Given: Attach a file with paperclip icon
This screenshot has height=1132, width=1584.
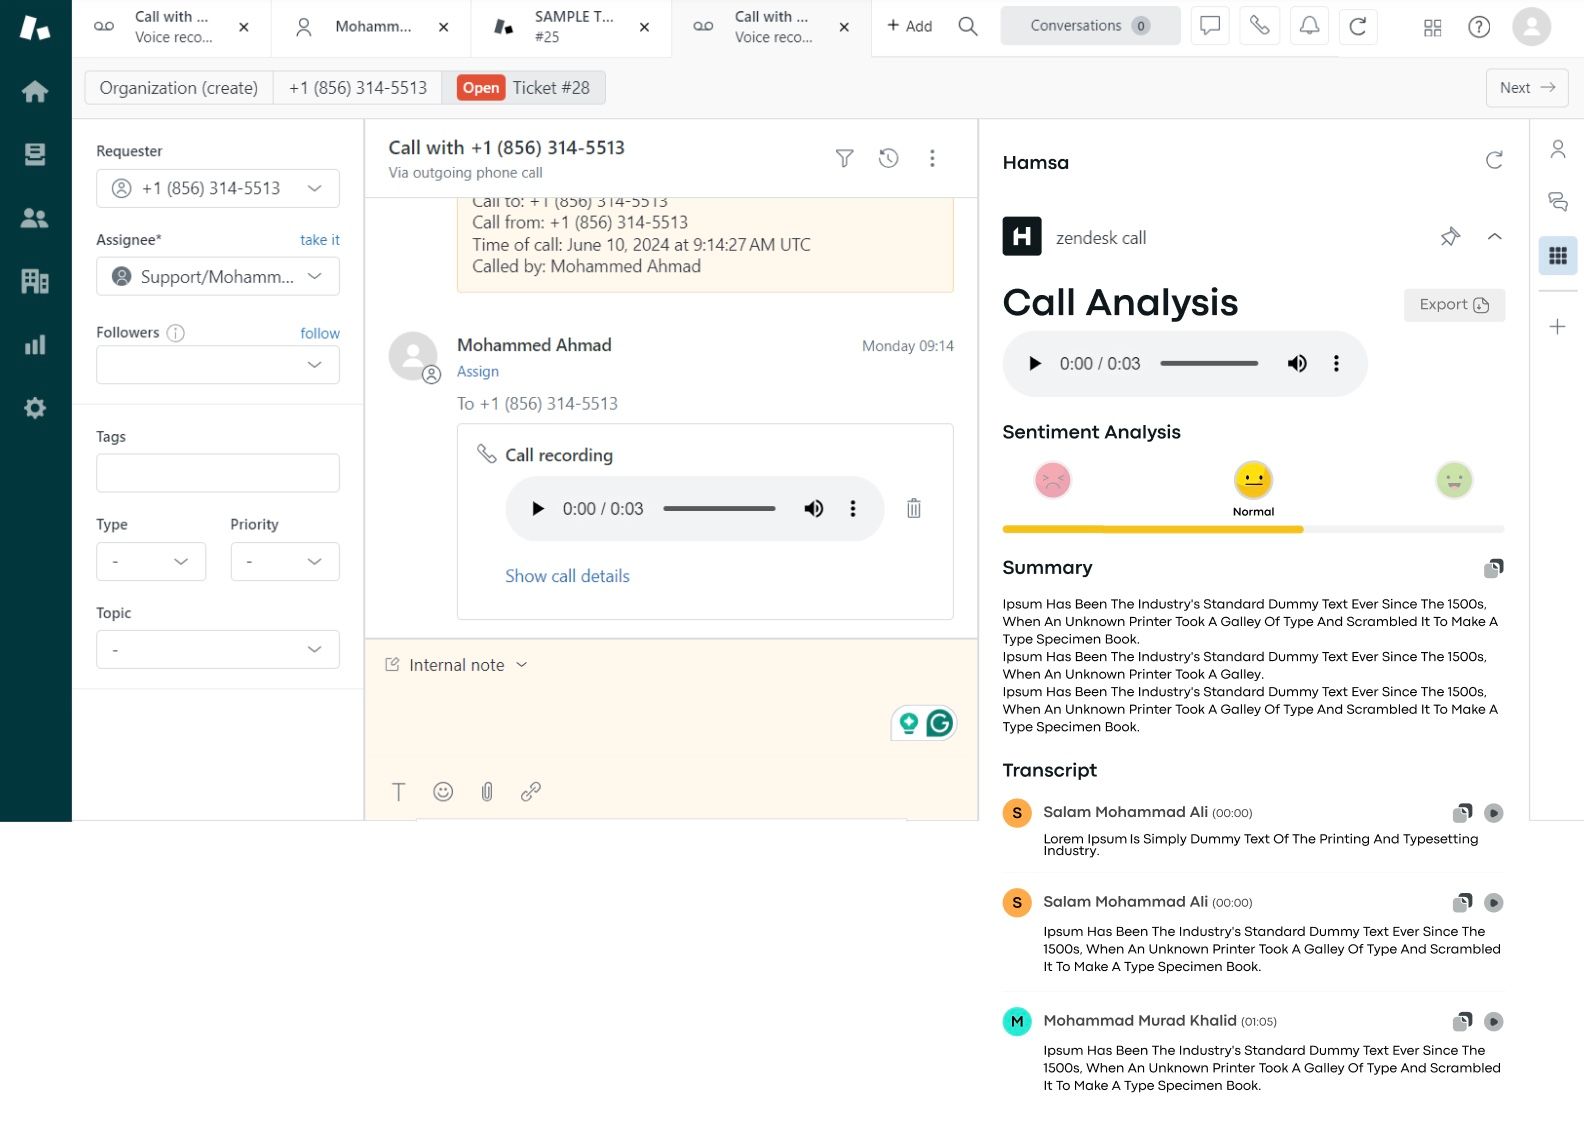Looking at the screenshot, I should tap(487, 792).
